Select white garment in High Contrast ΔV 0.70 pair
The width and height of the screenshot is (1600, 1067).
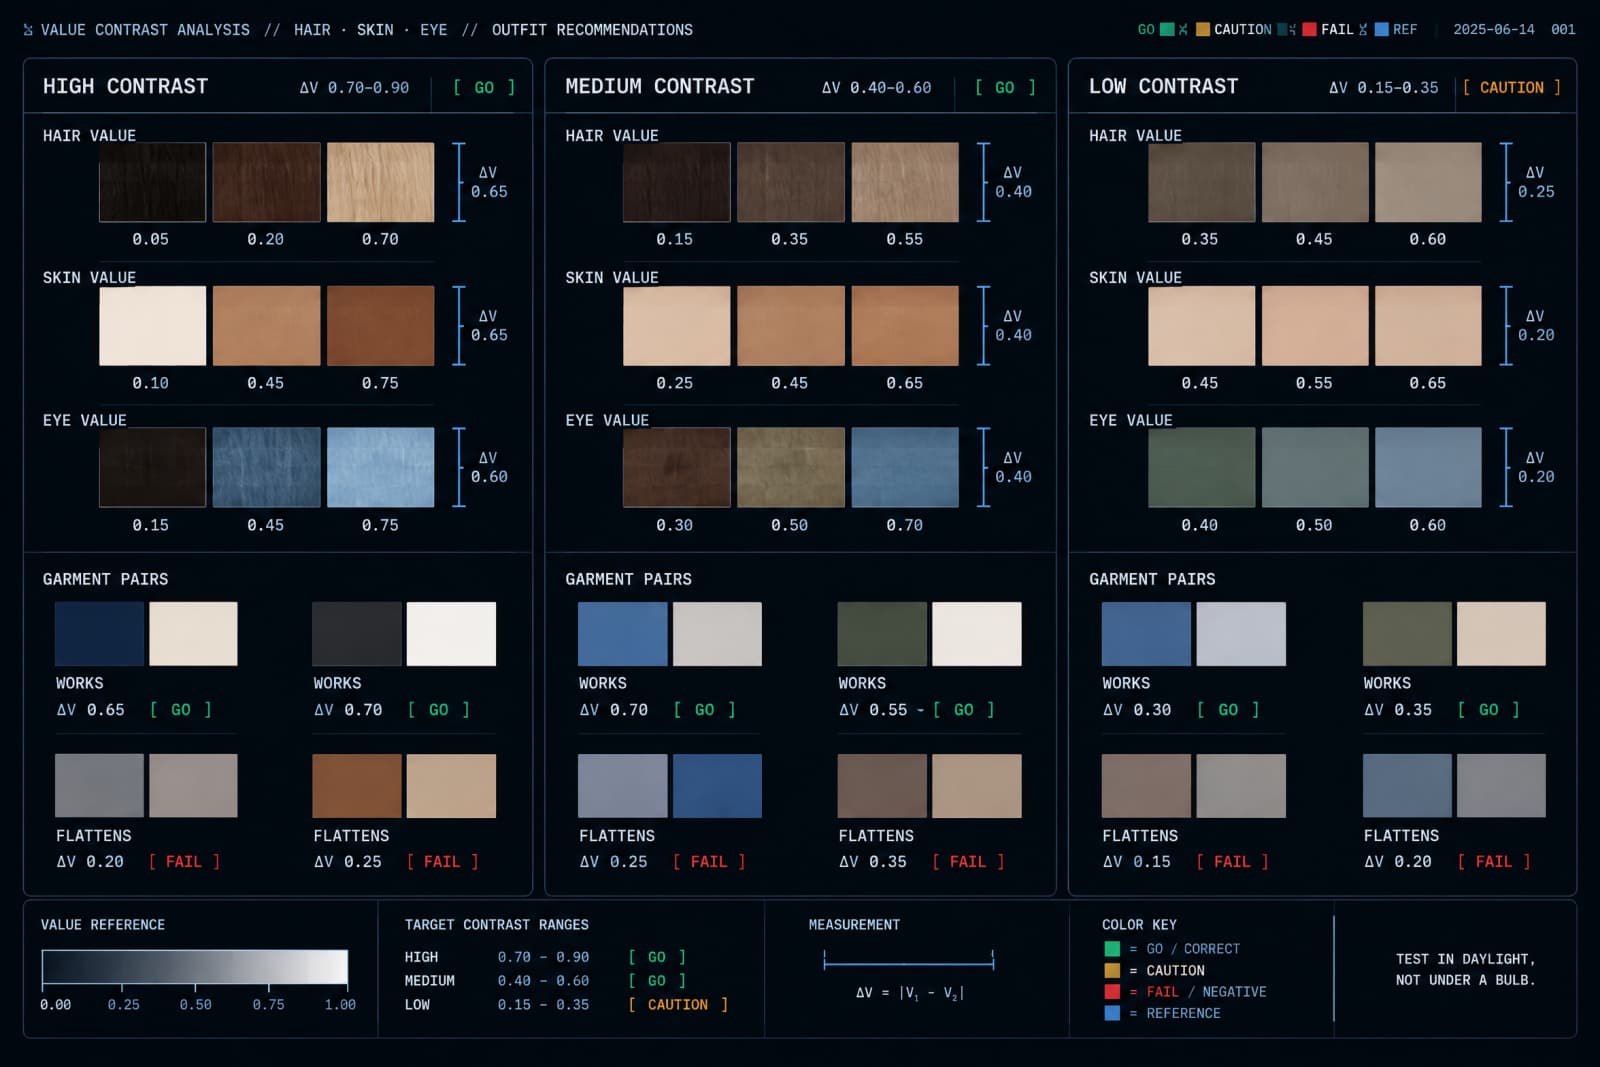tap(451, 634)
